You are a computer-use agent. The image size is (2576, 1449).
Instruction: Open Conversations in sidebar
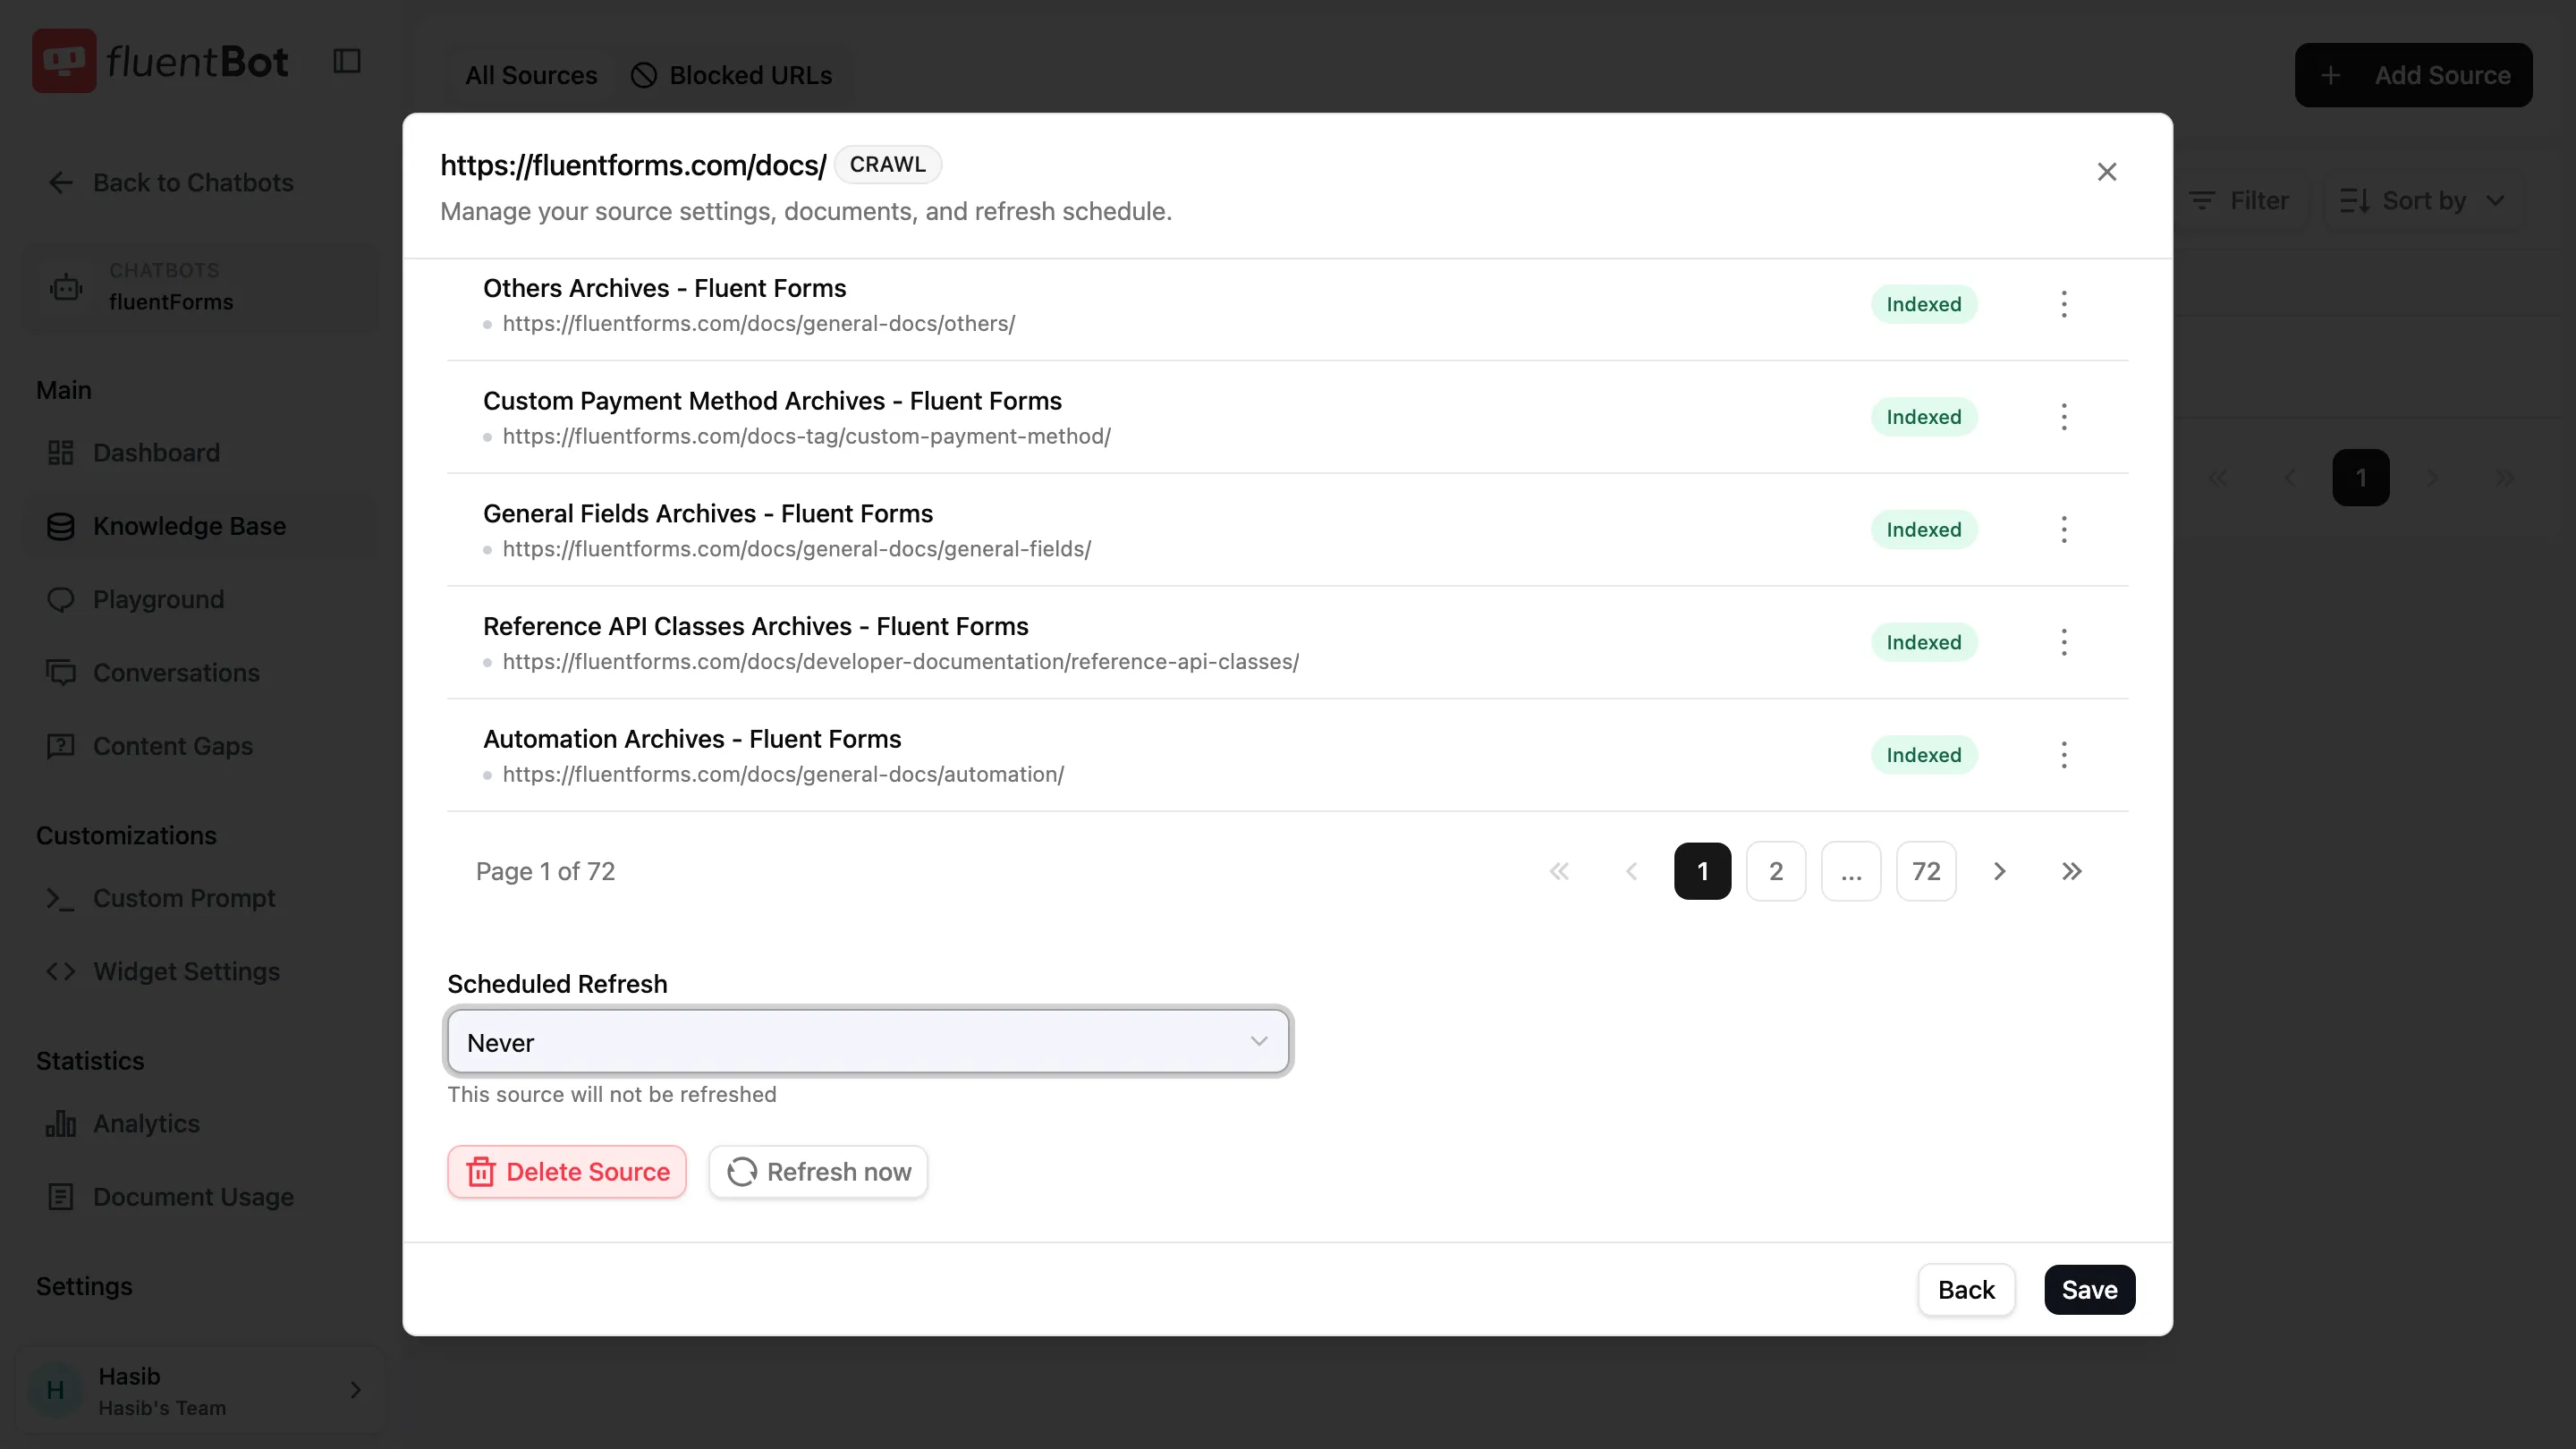click(199, 673)
